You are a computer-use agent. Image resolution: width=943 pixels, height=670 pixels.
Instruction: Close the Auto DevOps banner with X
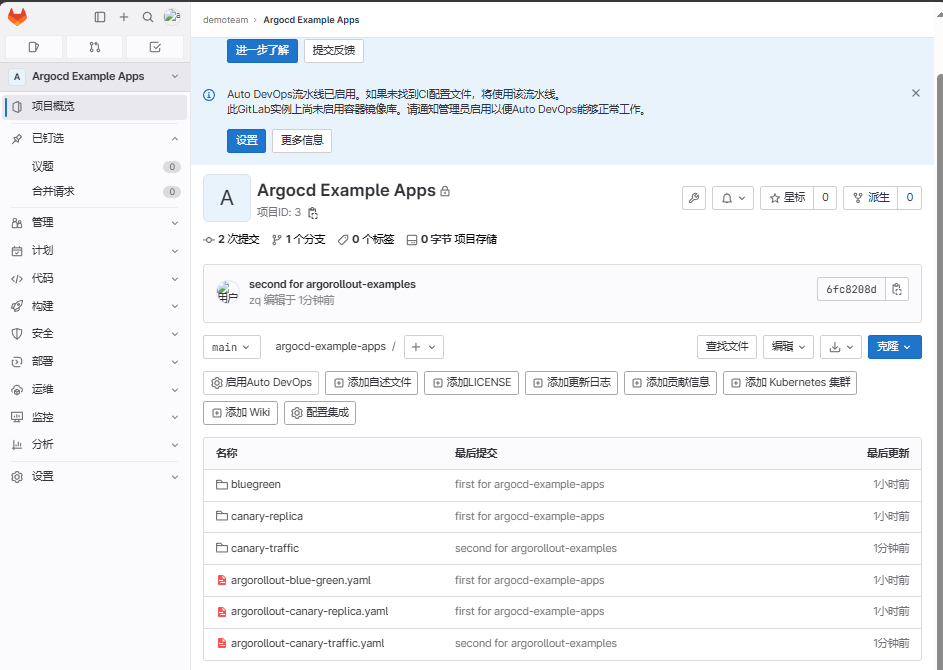coord(915,93)
